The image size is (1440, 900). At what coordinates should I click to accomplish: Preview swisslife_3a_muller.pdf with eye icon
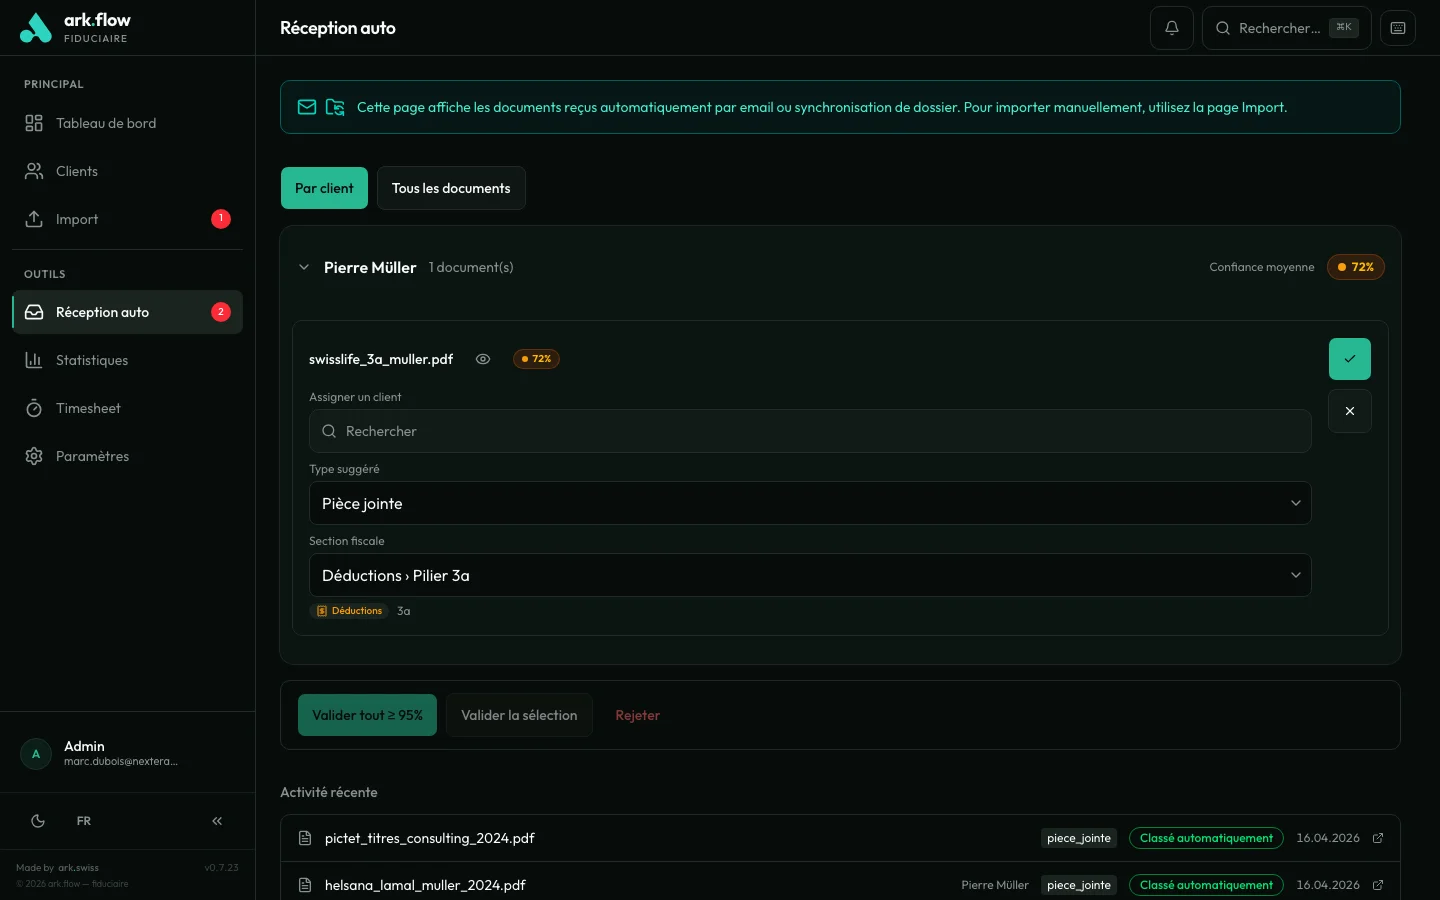coord(483,359)
